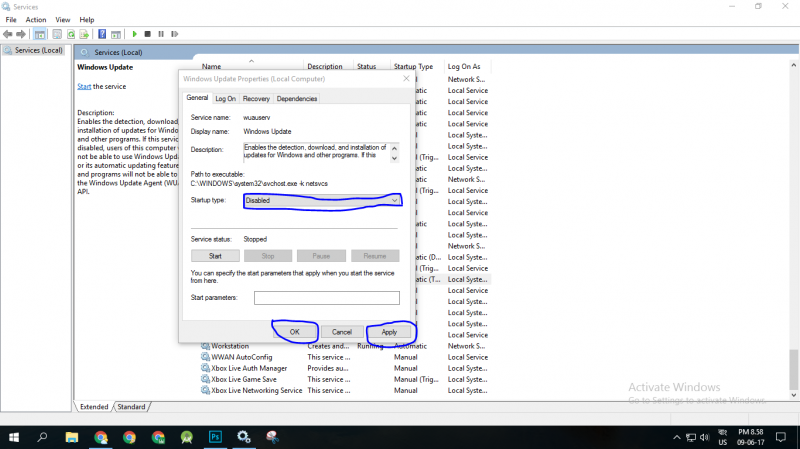Click 'Provides au...' description of Xbox Live Auth Manager
800x449 pixels.
[x=328, y=368]
